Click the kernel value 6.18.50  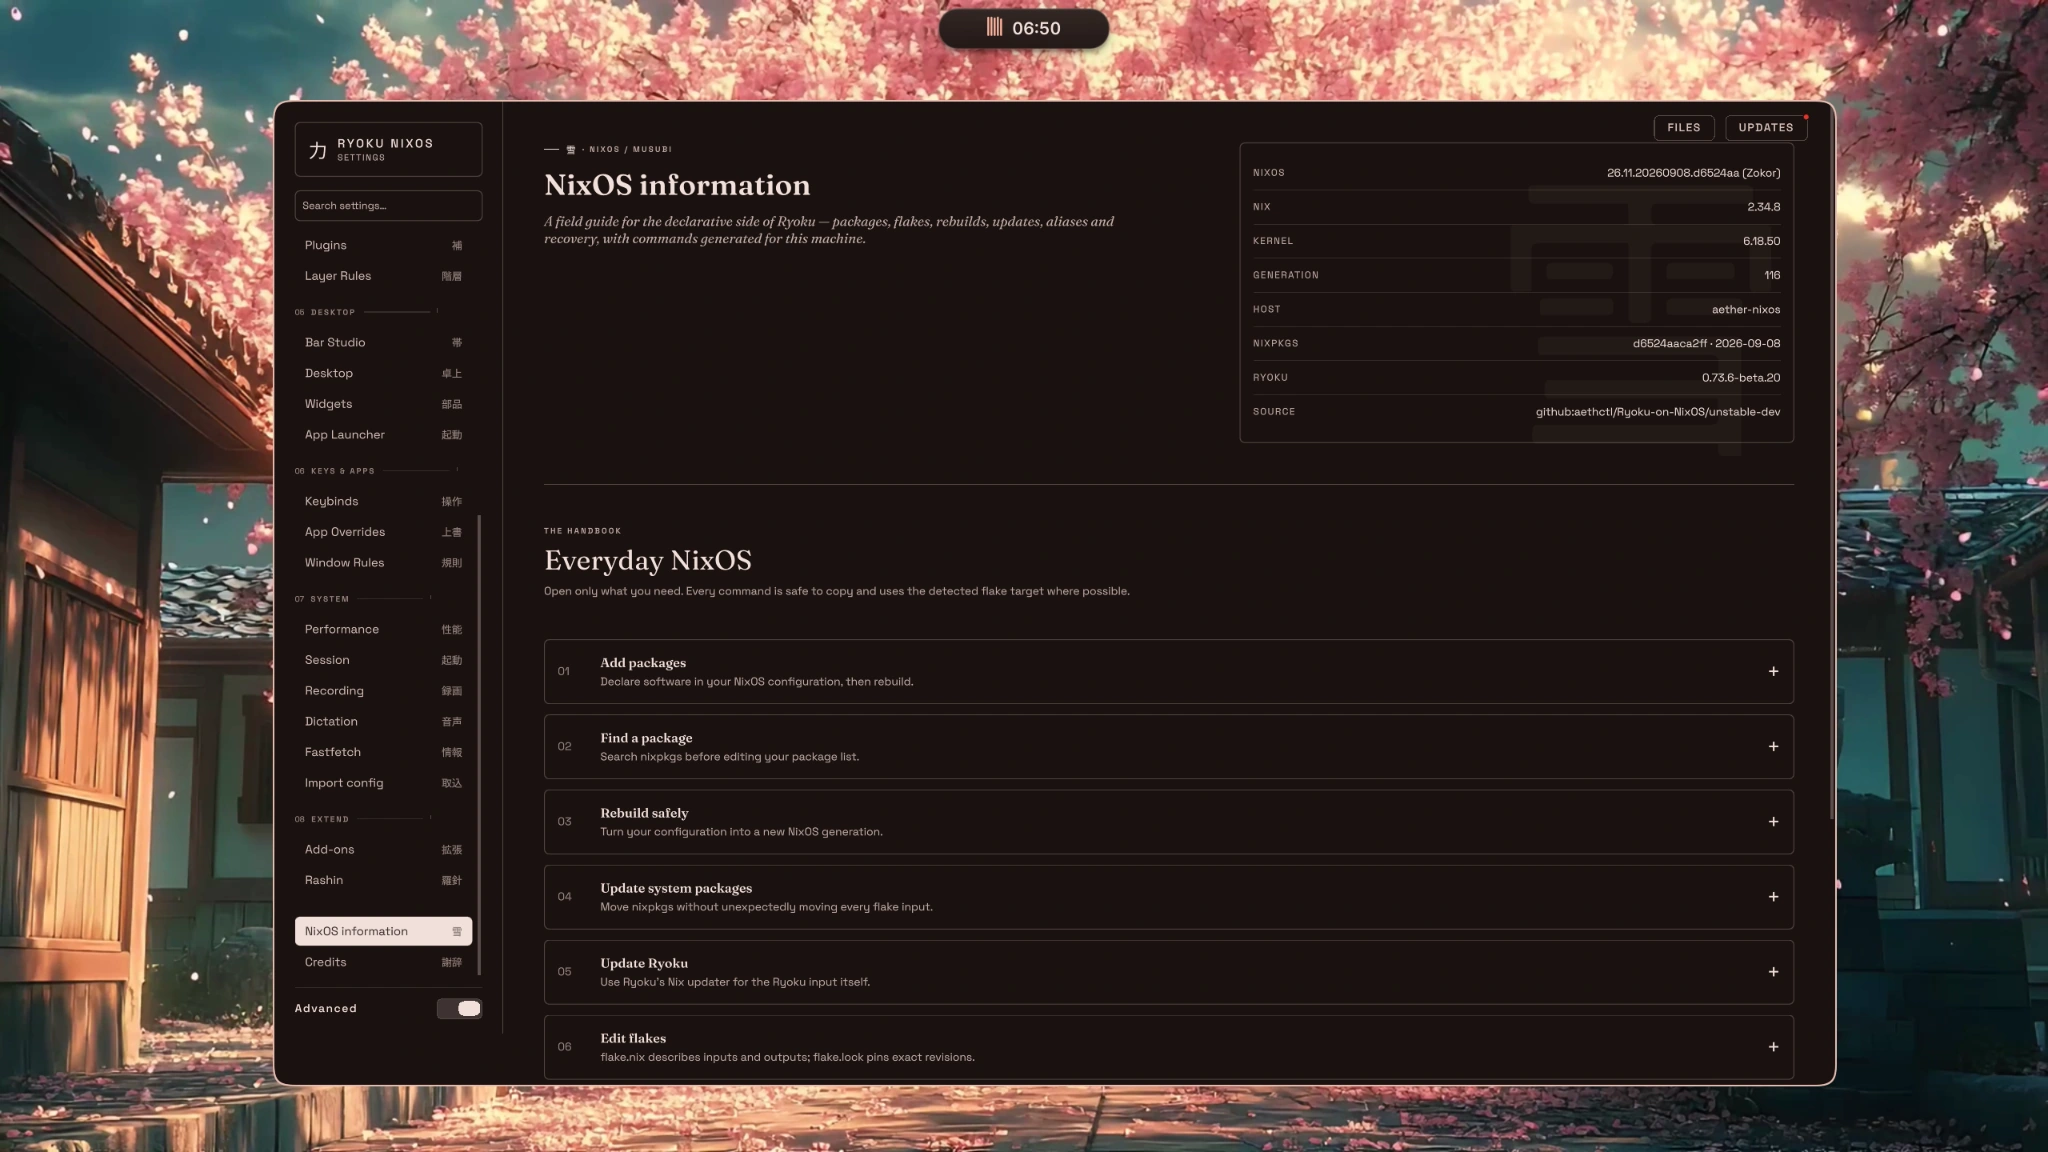[1761, 241]
